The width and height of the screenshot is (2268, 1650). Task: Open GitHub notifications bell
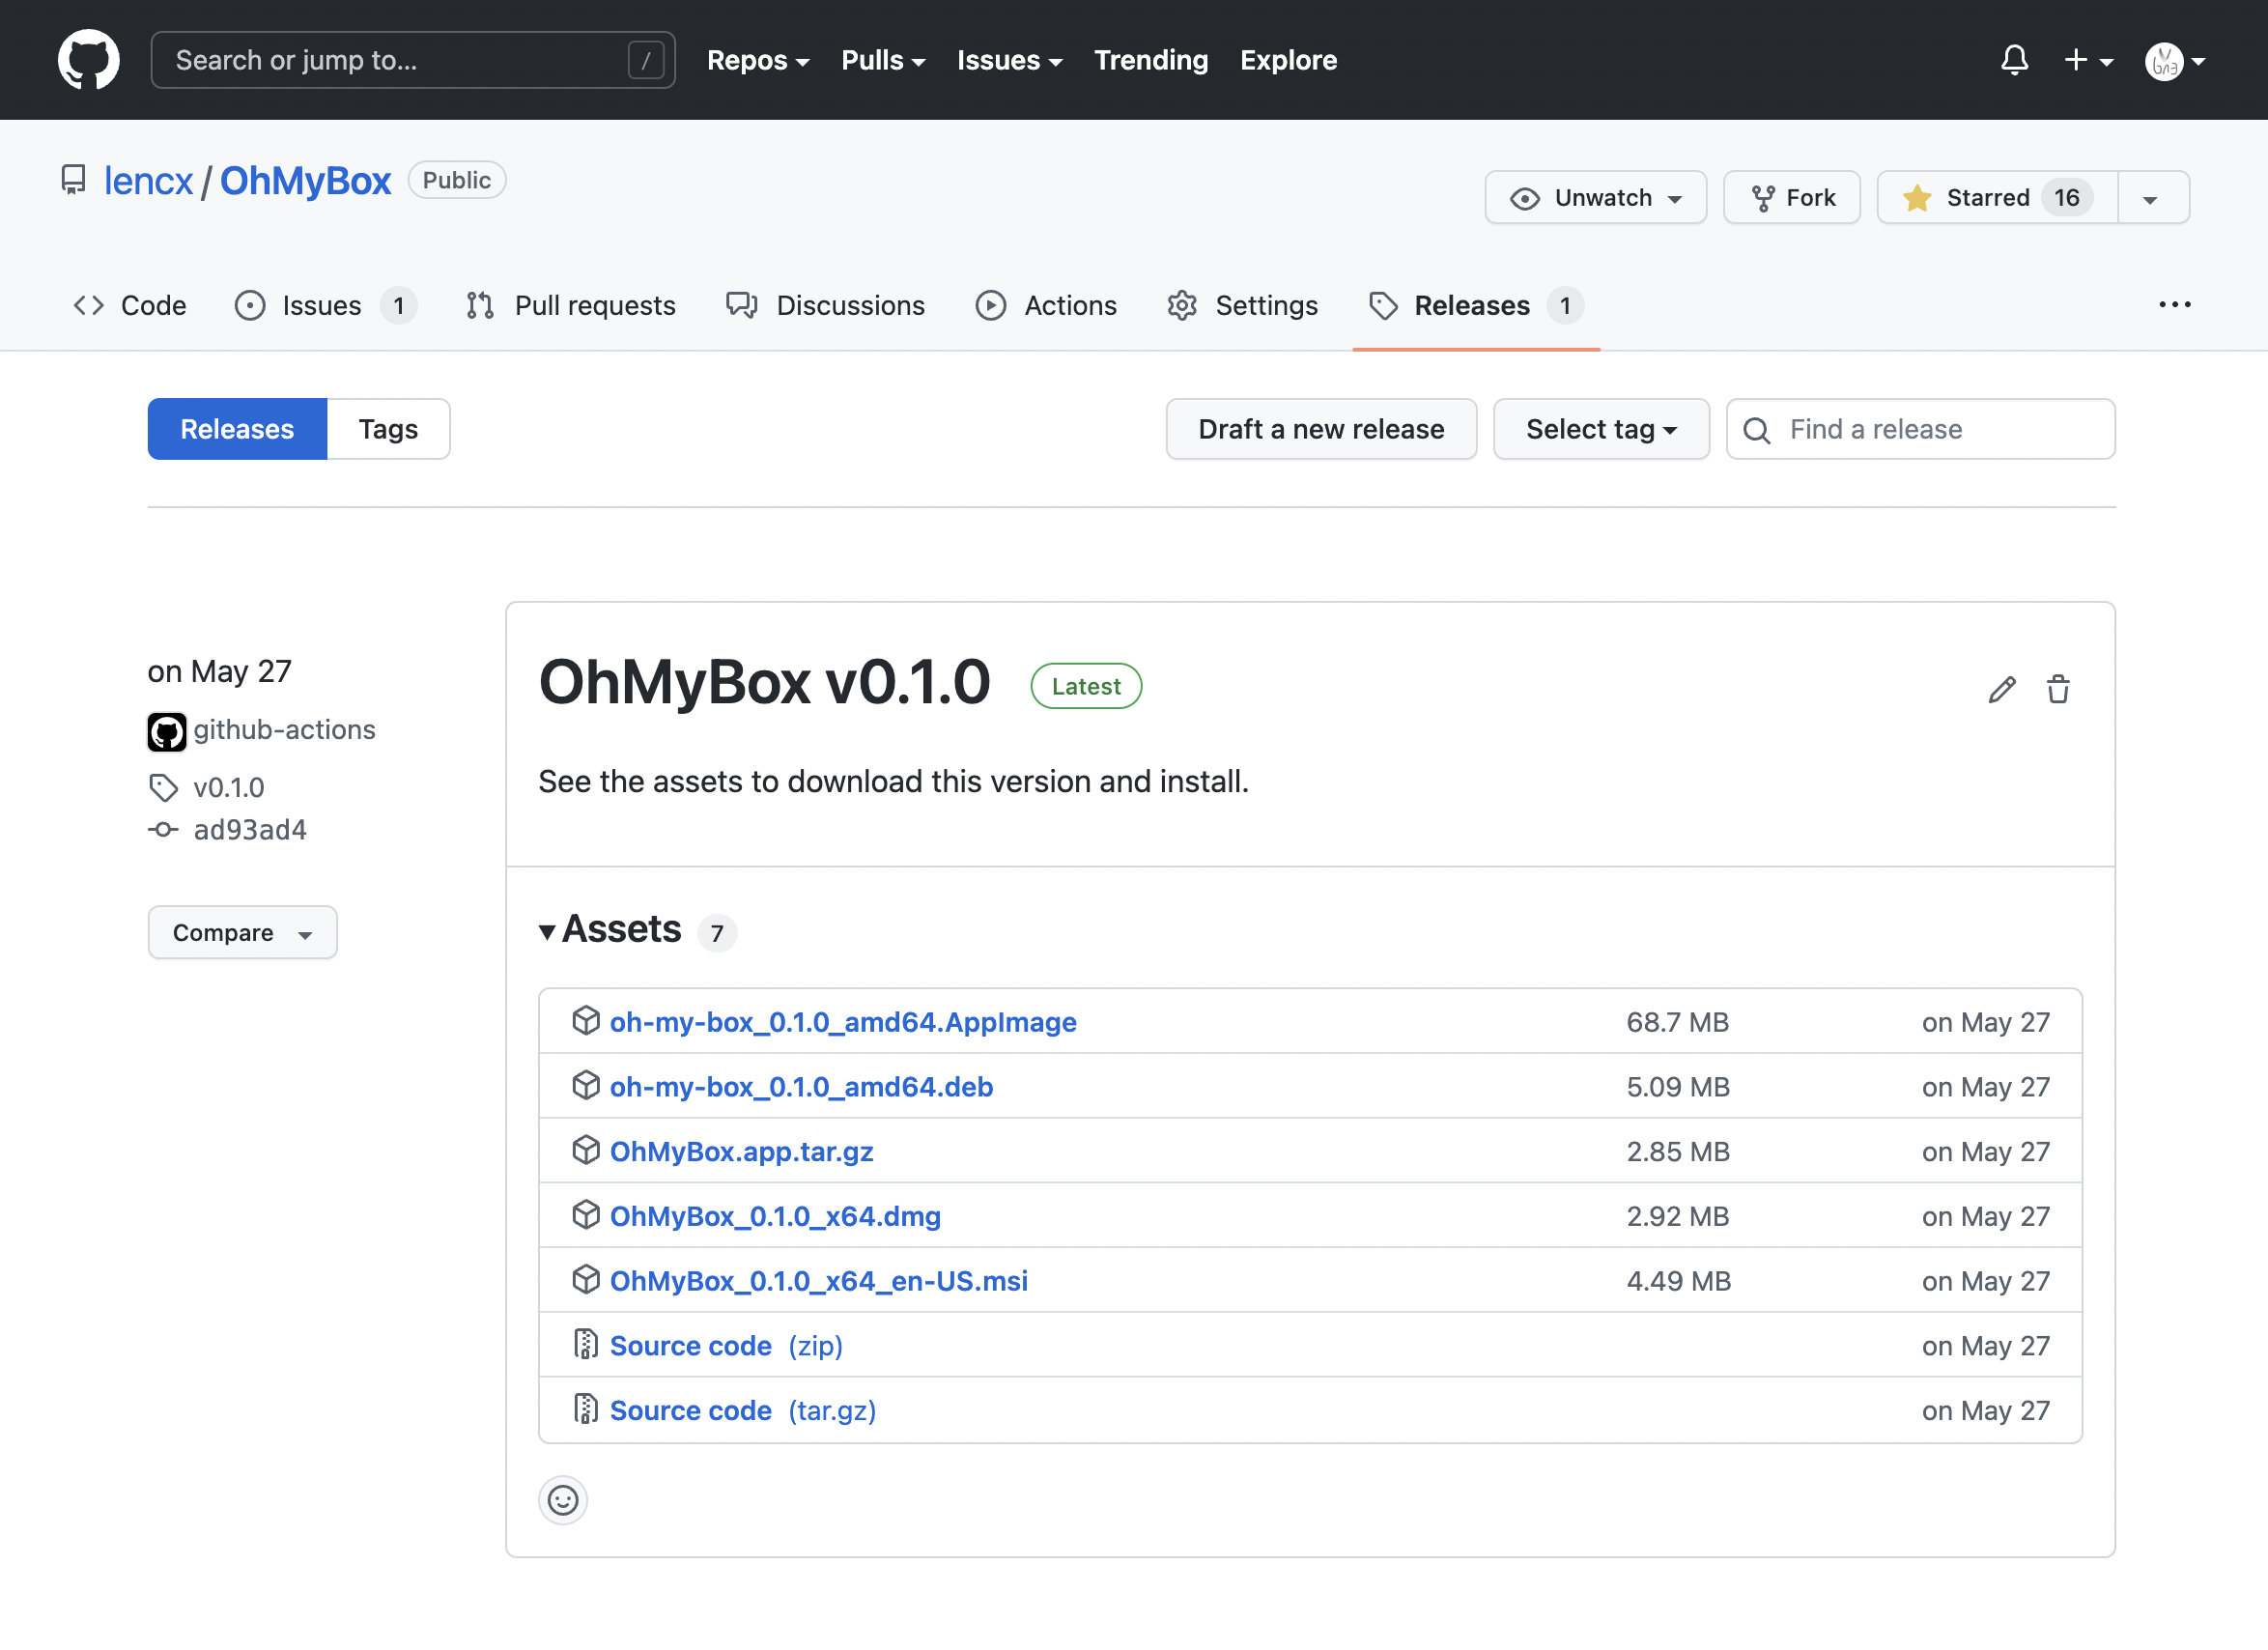pyautogui.click(x=2014, y=60)
